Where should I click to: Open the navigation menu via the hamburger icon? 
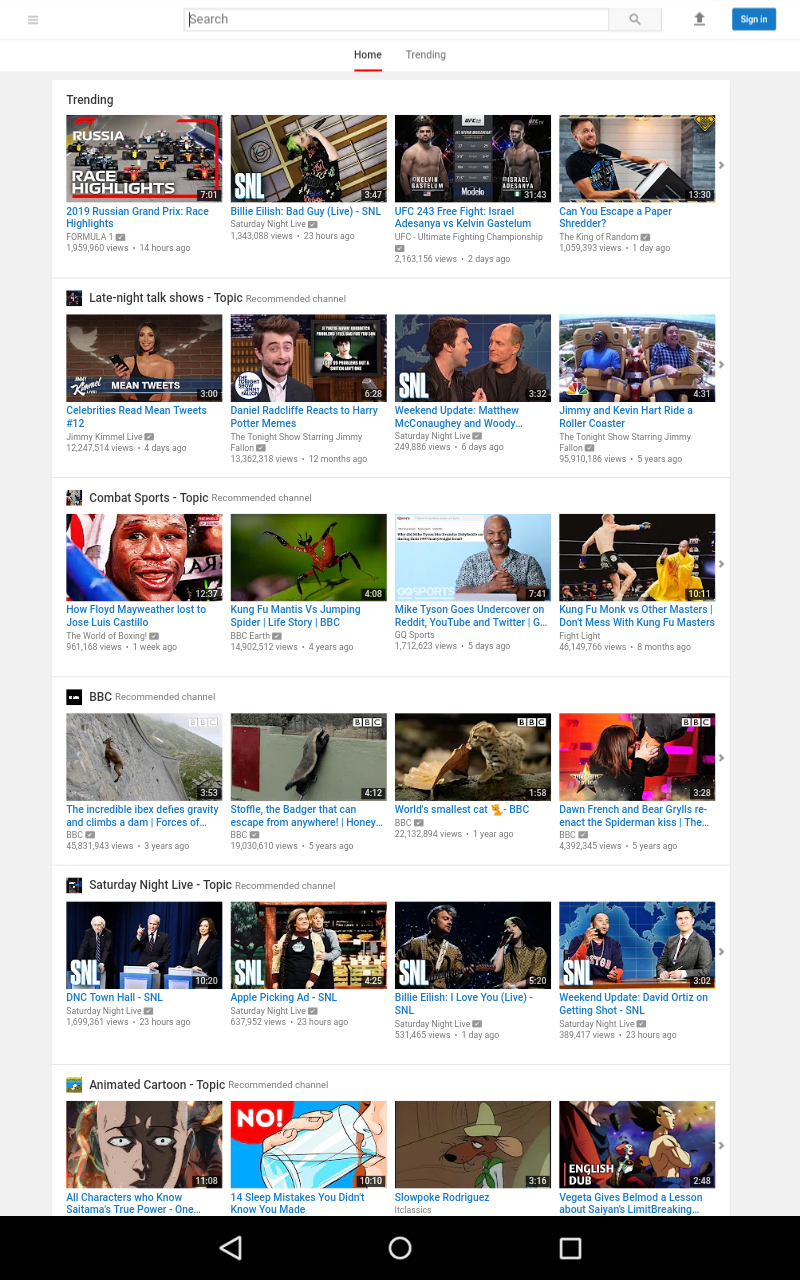pos(33,19)
